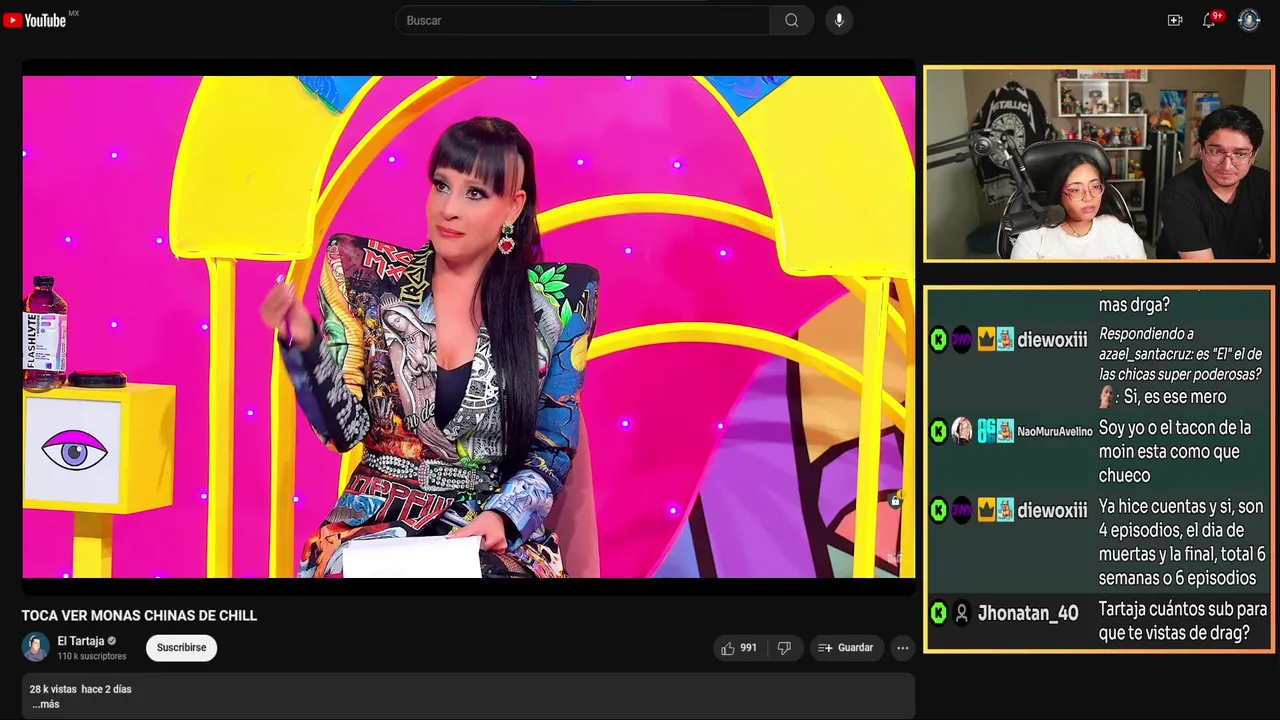
Task: Click NaoMuruAvelino's chat avatar
Action: [x=961, y=431]
